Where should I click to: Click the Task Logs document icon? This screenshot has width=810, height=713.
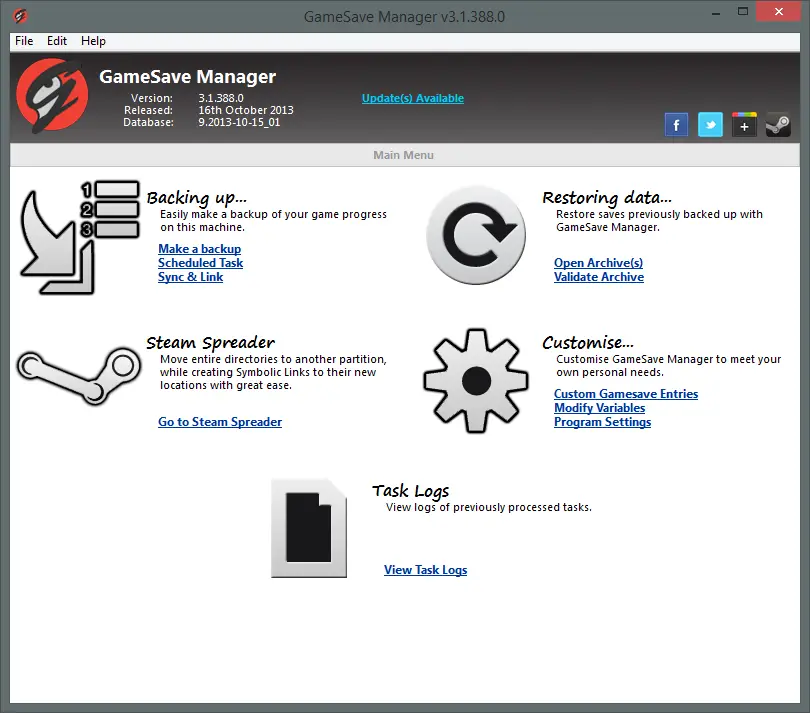pos(309,528)
